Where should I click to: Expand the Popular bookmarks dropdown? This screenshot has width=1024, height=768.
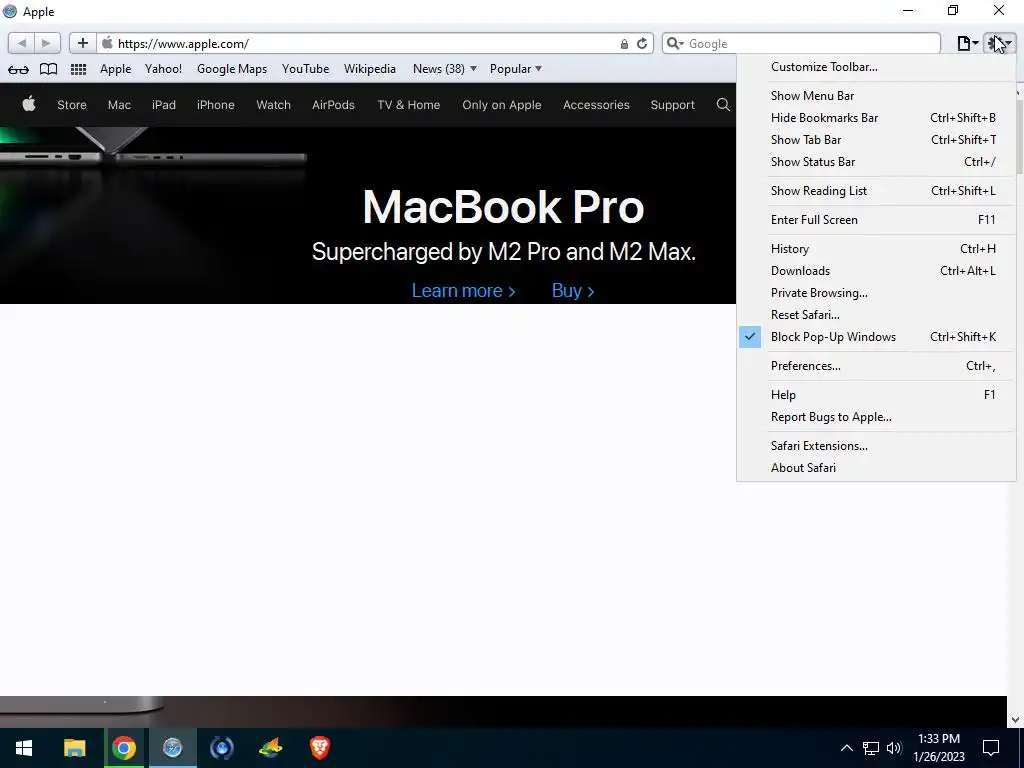click(516, 69)
